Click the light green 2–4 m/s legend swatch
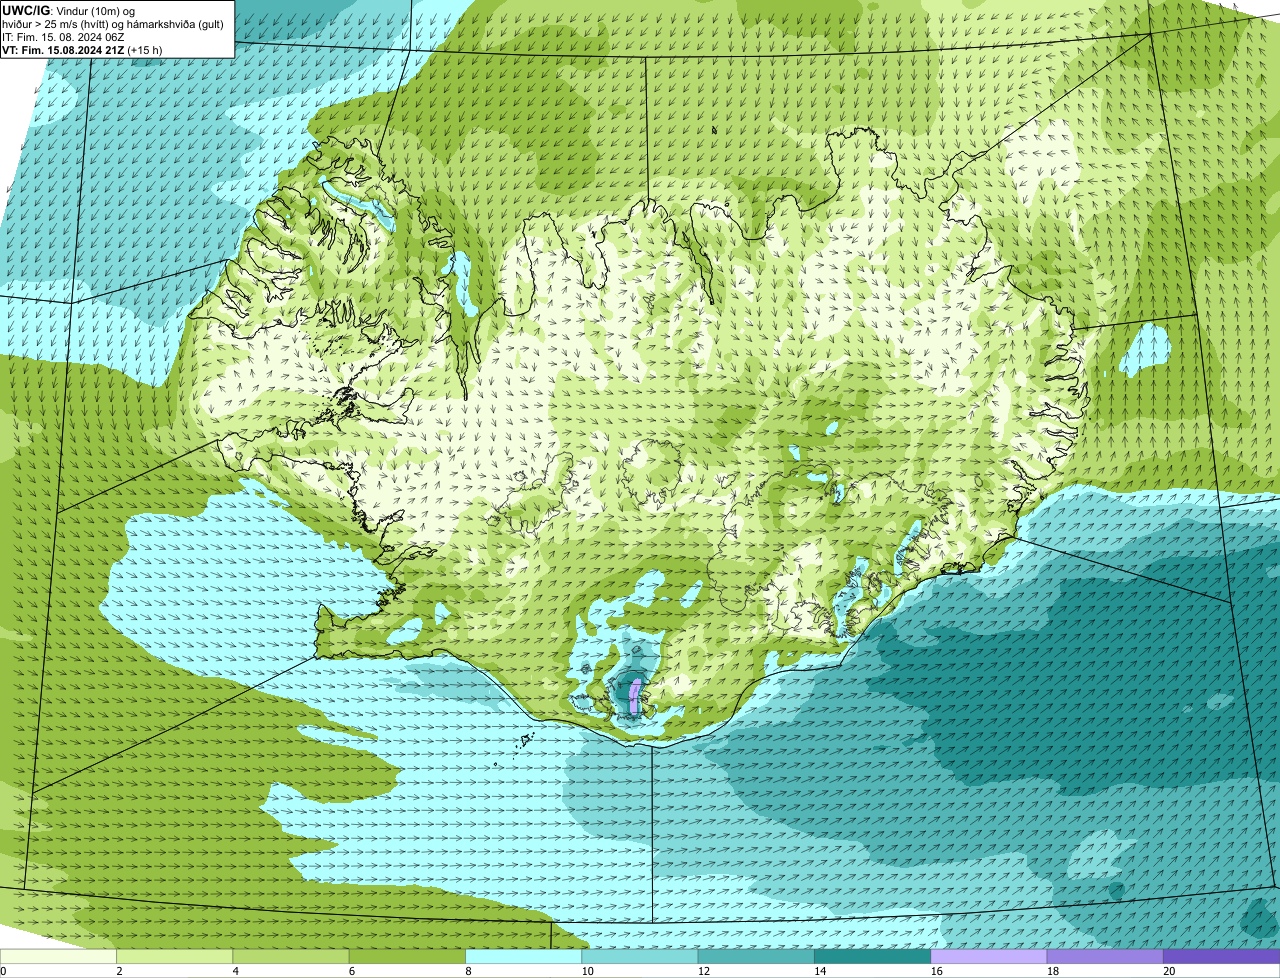The width and height of the screenshot is (1280, 978). (174, 956)
